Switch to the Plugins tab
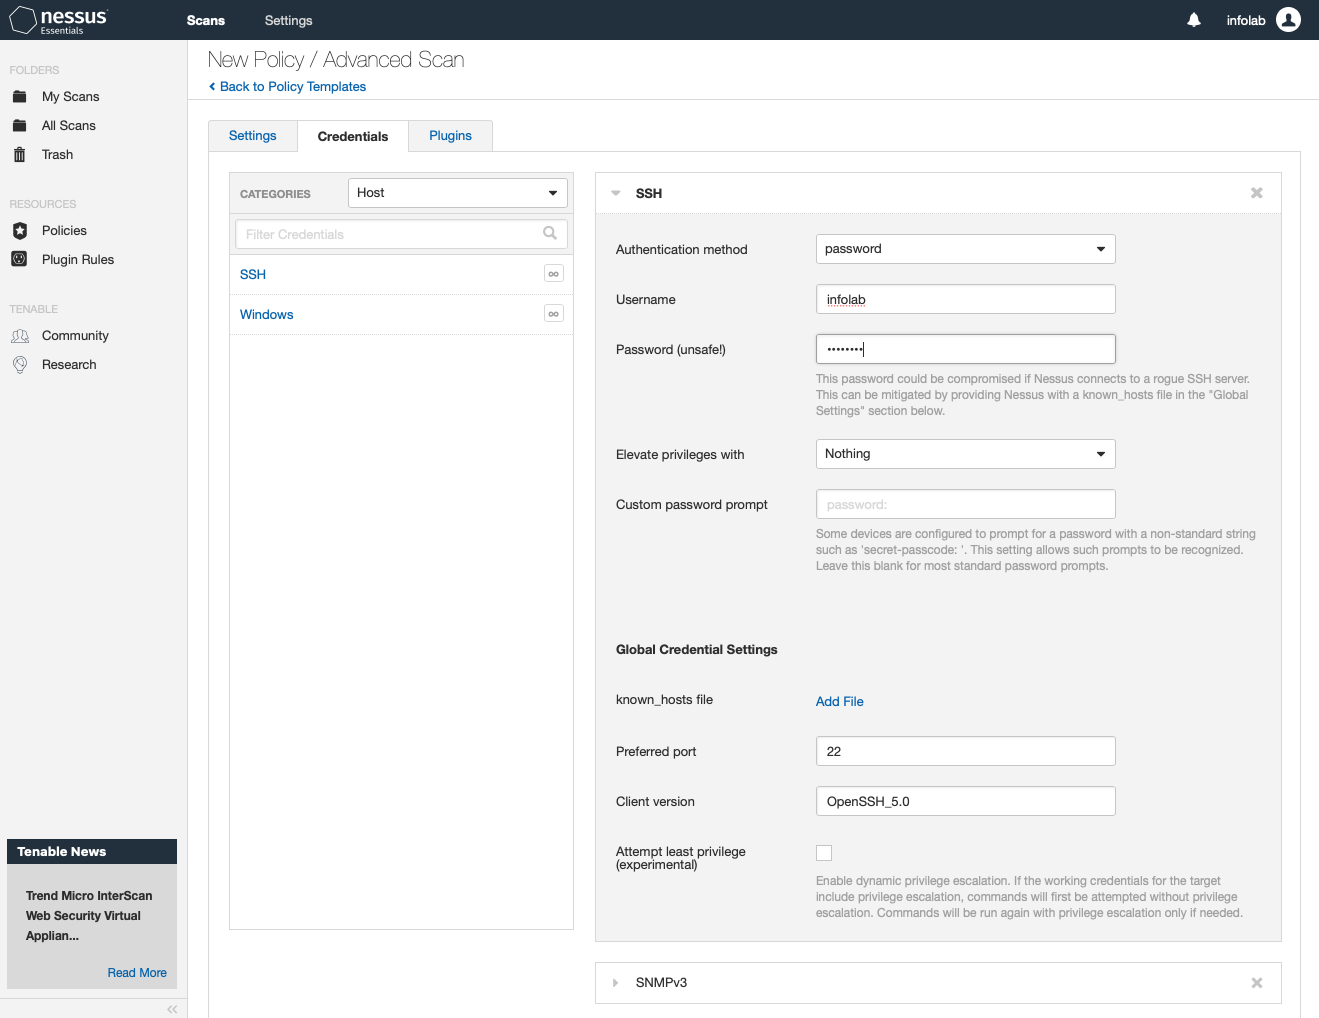This screenshot has width=1319, height=1018. click(451, 136)
